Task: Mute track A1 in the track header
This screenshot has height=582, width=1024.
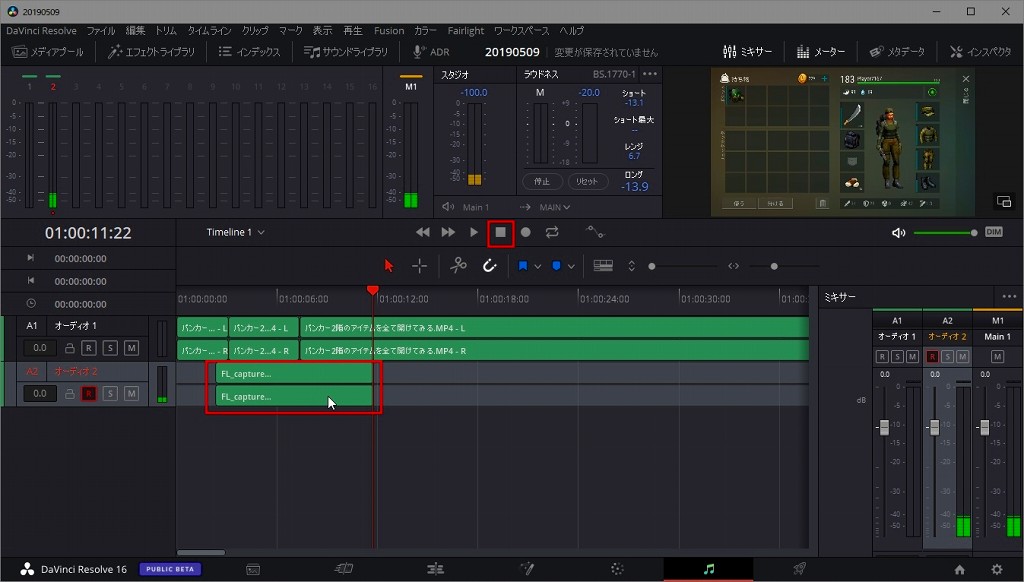Action: click(x=131, y=348)
